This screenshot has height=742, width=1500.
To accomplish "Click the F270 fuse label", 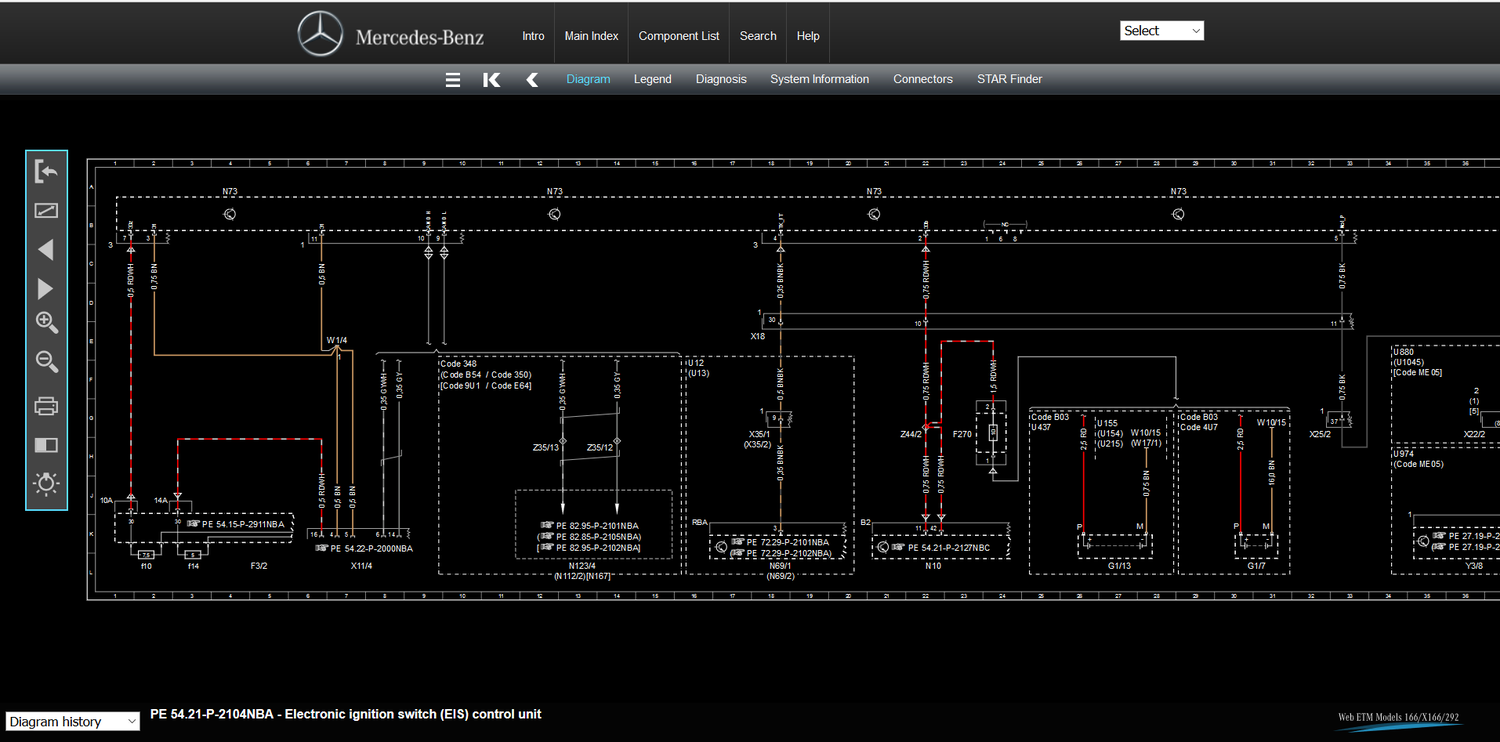I will (962, 435).
